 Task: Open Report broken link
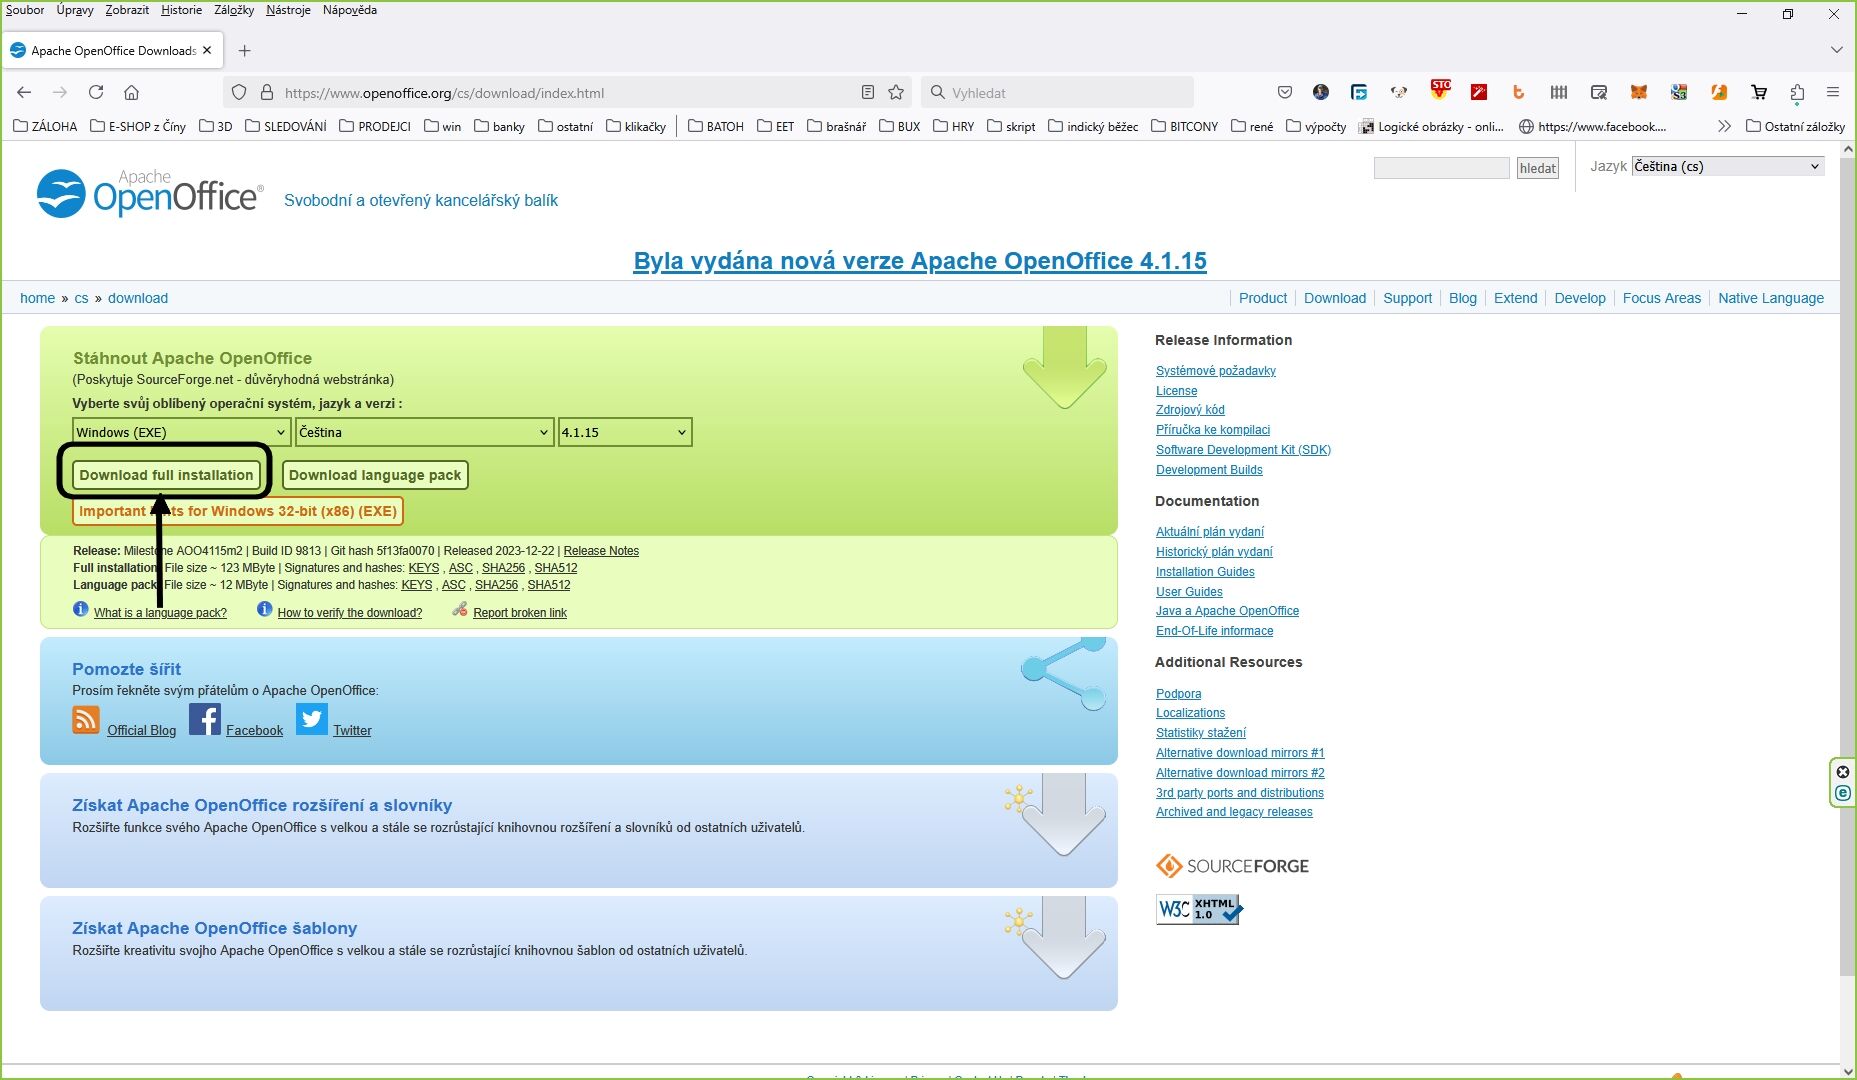(x=520, y=613)
